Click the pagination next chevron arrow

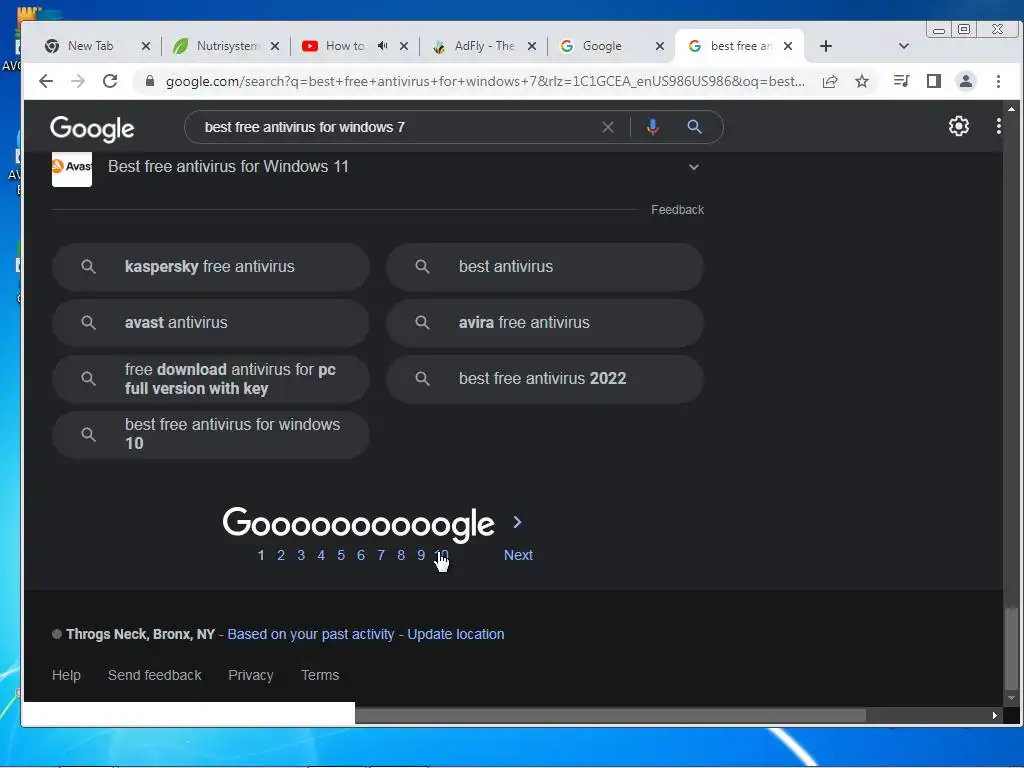[517, 522]
